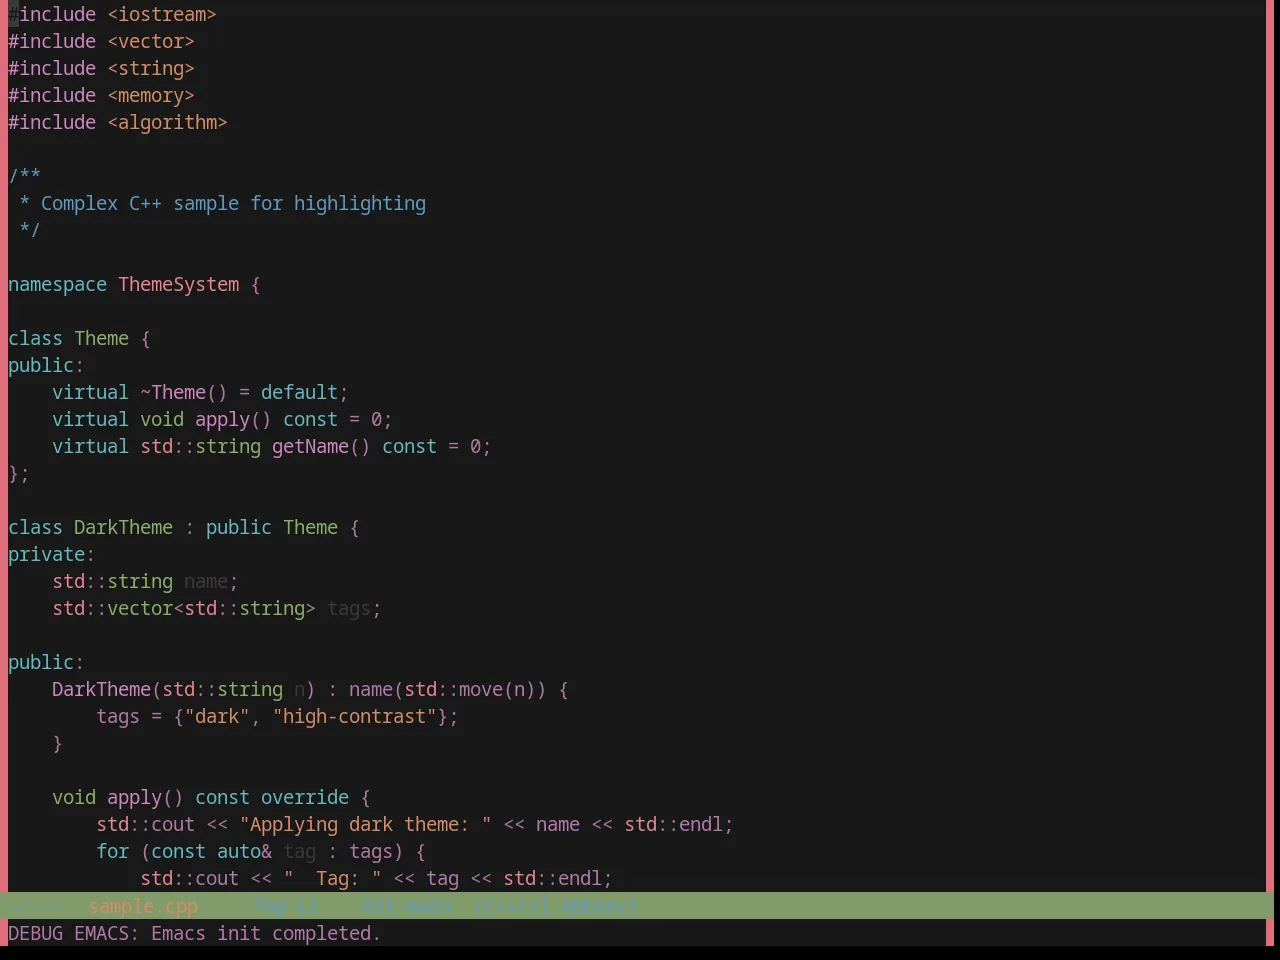Click 'default' in the destructor line

[299, 392]
